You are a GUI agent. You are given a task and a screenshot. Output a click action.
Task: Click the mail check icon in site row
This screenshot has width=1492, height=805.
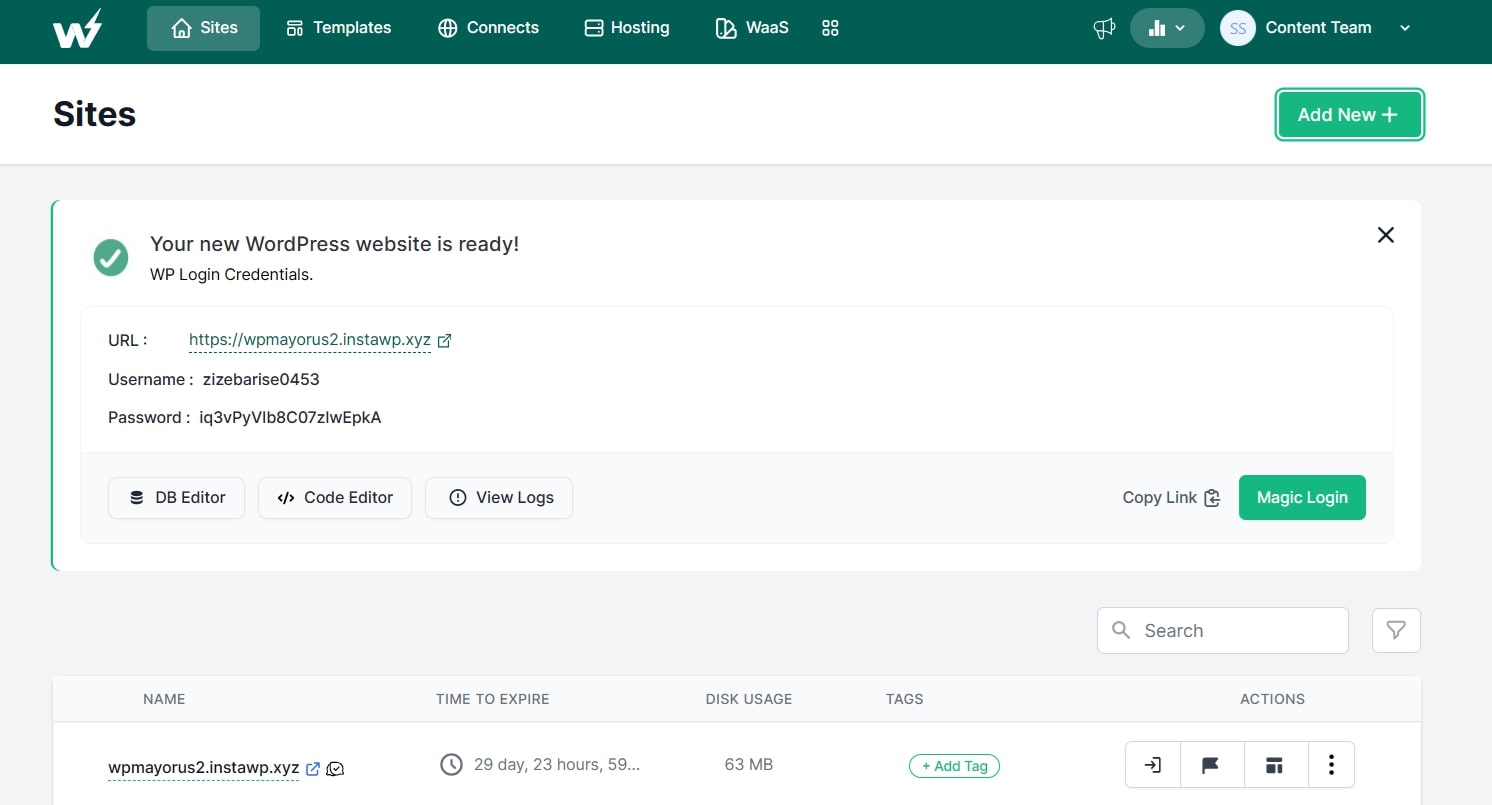click(x=336, y=769)
